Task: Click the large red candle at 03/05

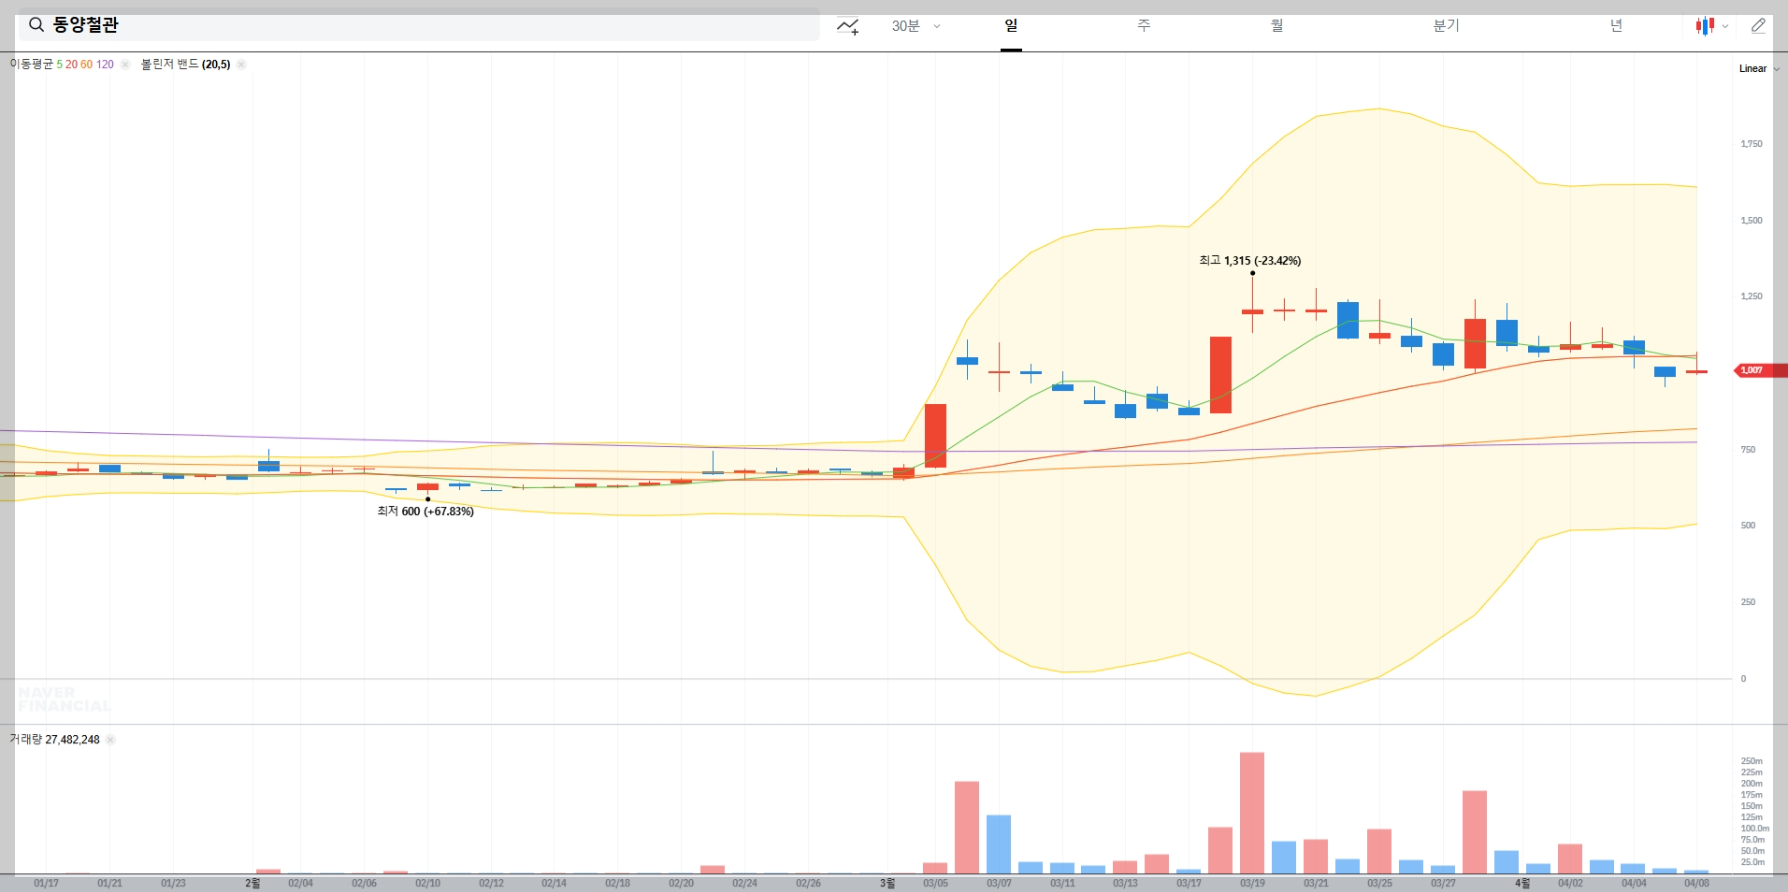Action: point(935,436)
